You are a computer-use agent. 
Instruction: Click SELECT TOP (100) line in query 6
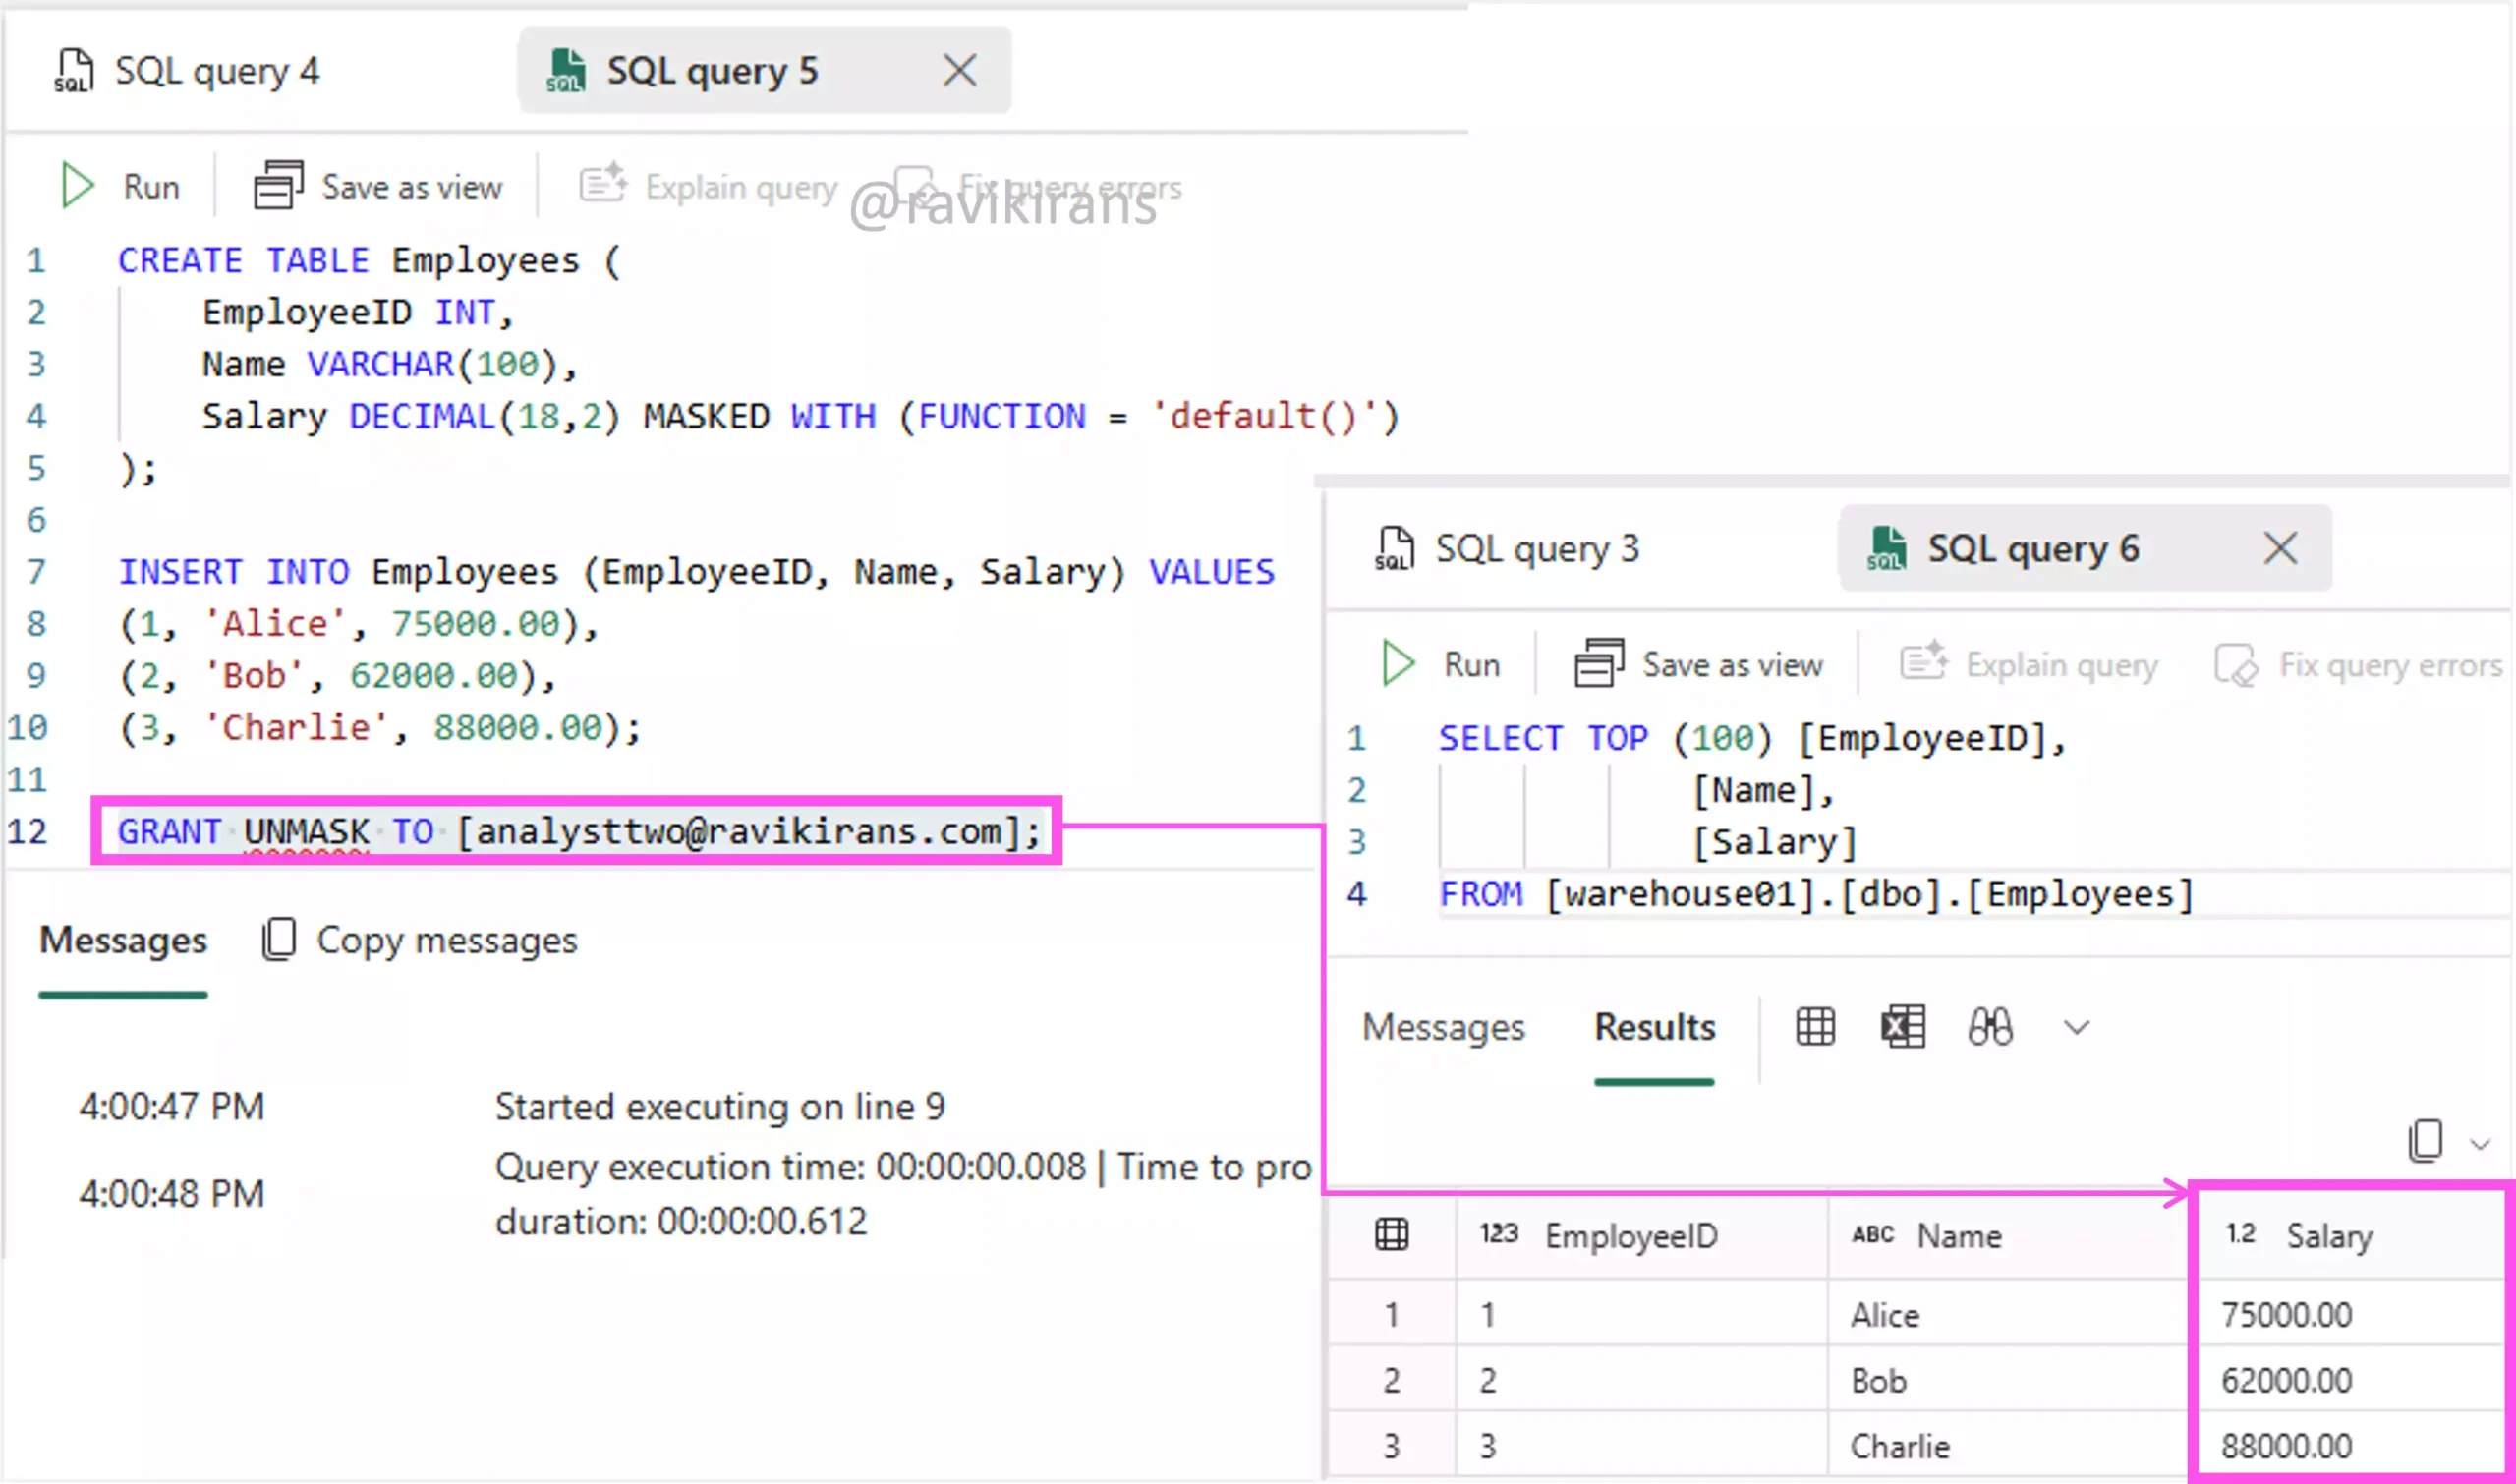tap(1752, 739)
